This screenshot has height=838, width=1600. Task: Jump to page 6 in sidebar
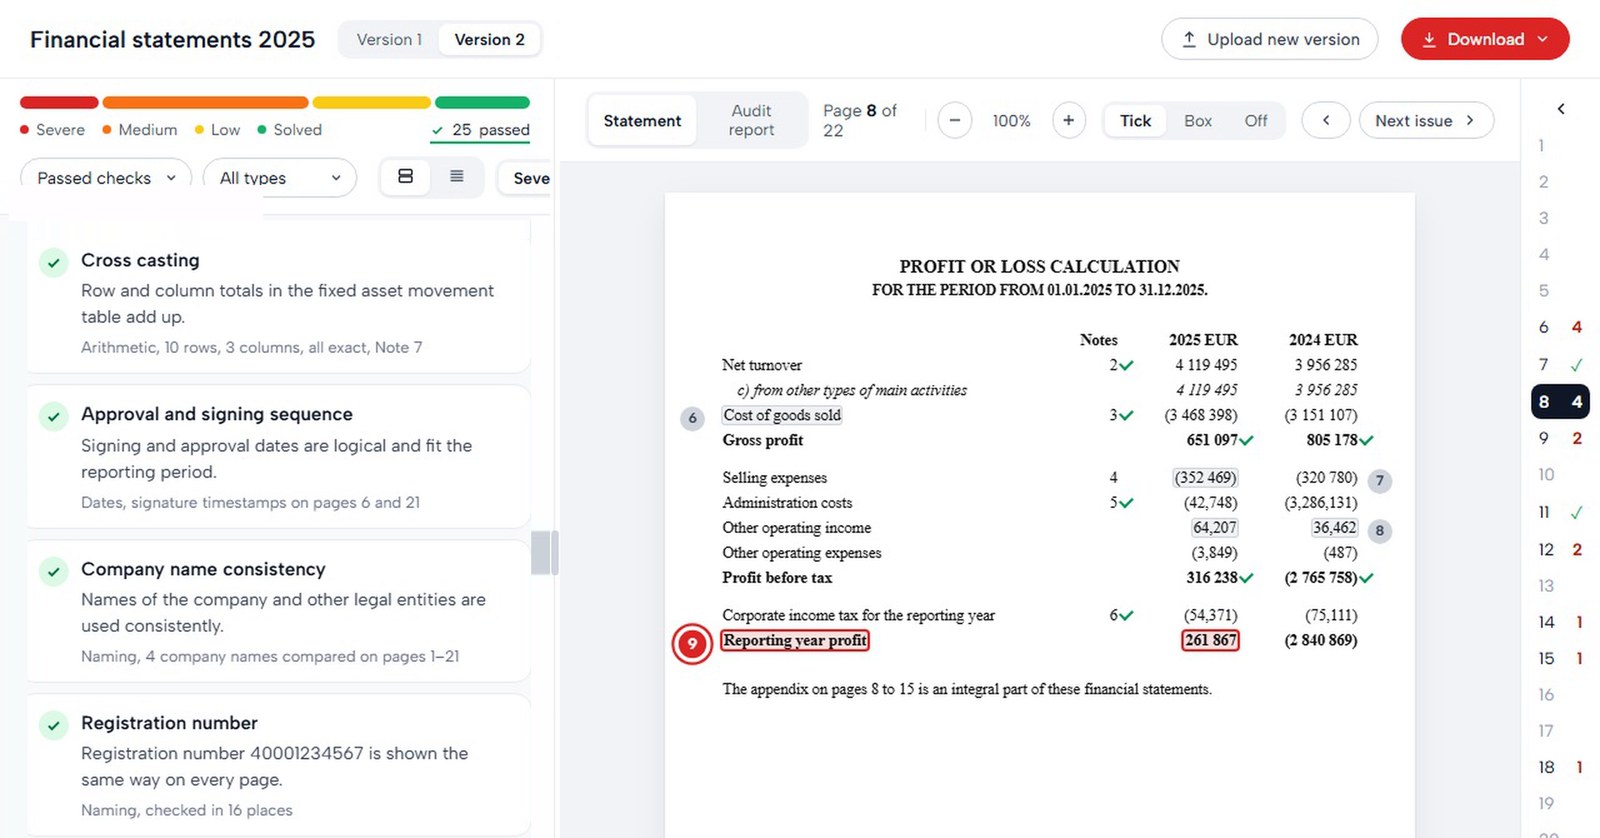pos(1560,327)
